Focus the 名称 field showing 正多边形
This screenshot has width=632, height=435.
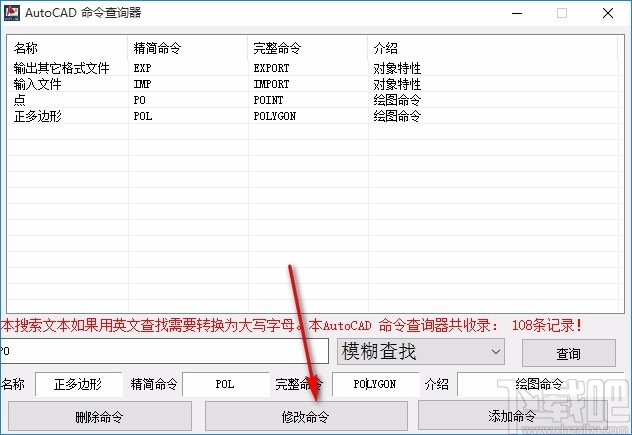(x=79, y=384)
